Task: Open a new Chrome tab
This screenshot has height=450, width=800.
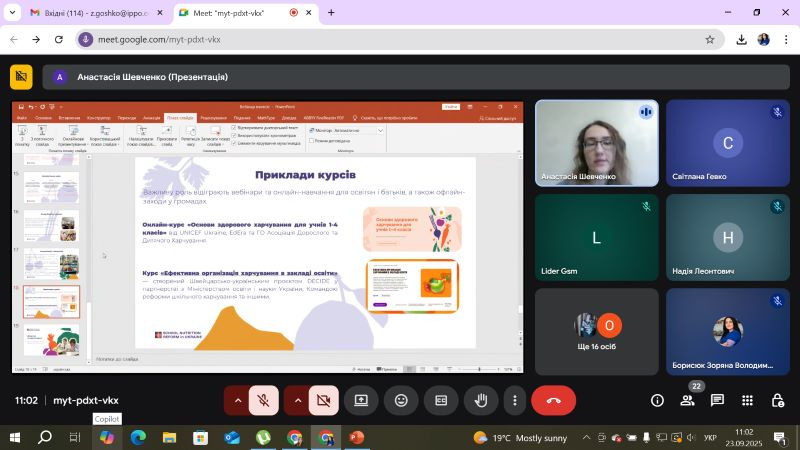Action: coord(331,13)
